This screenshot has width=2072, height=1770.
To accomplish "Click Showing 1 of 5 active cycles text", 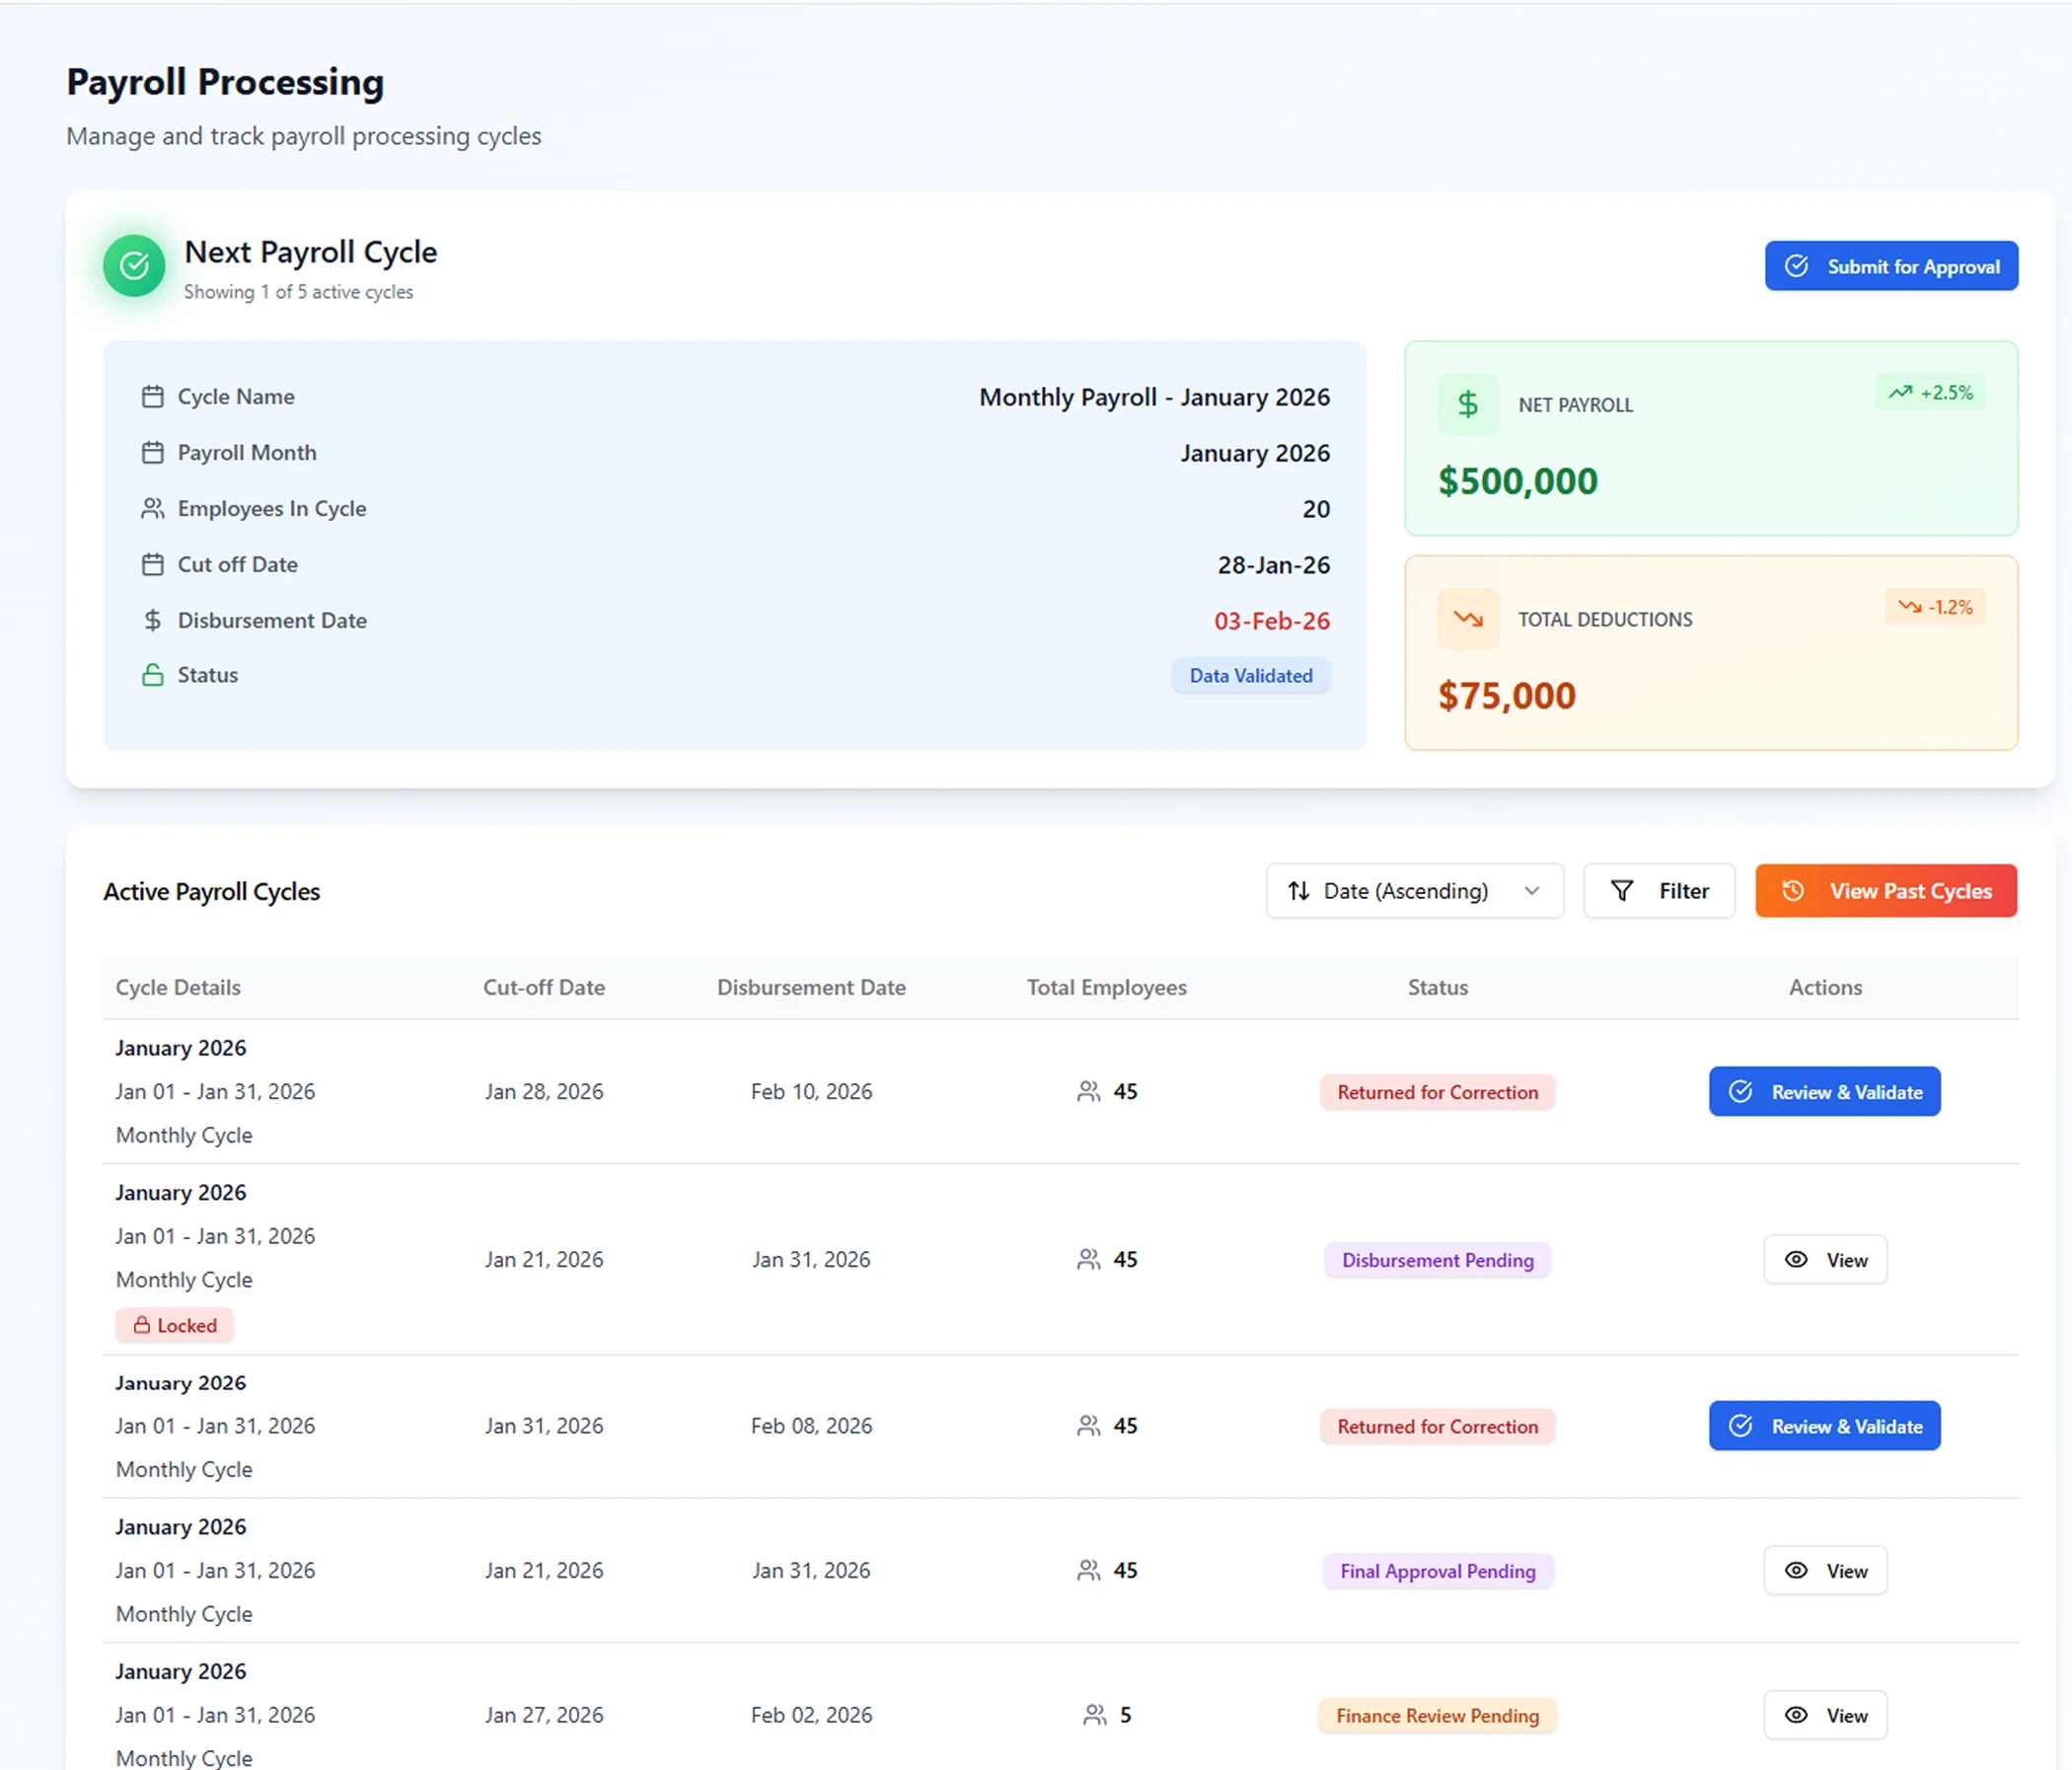I will 298,292.
